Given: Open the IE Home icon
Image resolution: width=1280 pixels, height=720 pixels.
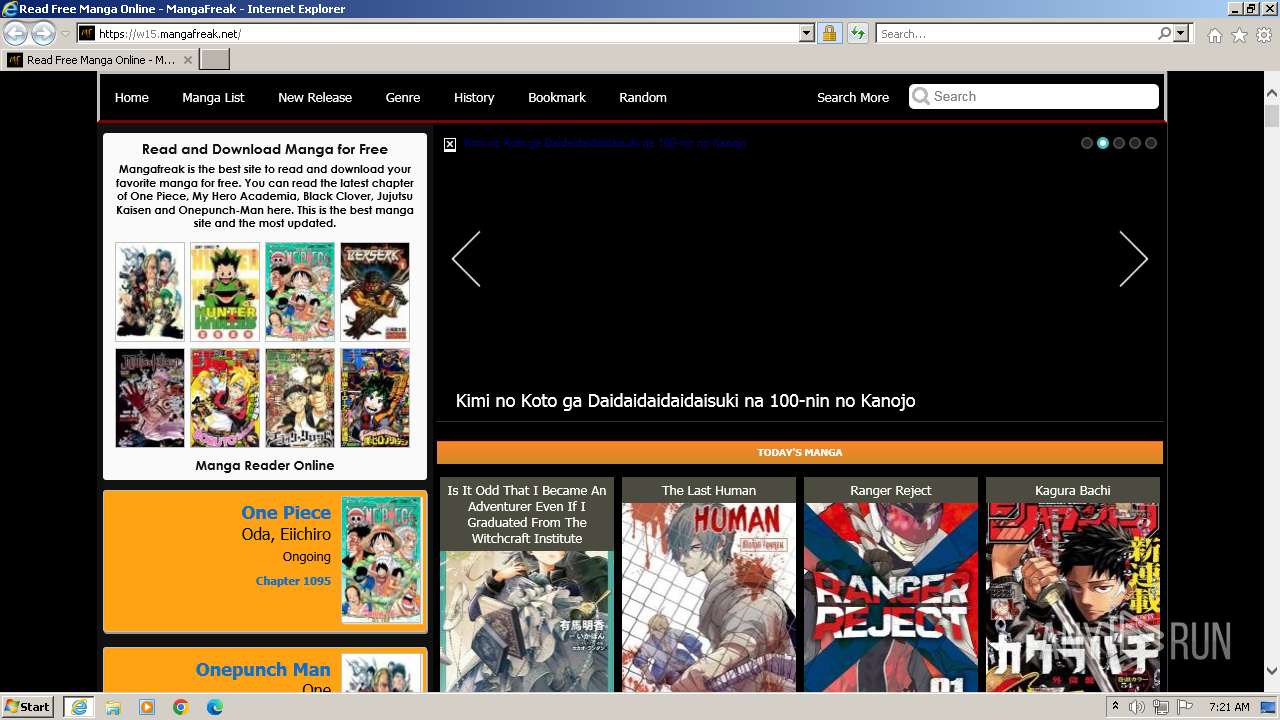Looking at the screenshot, I should pos(1214,35).
